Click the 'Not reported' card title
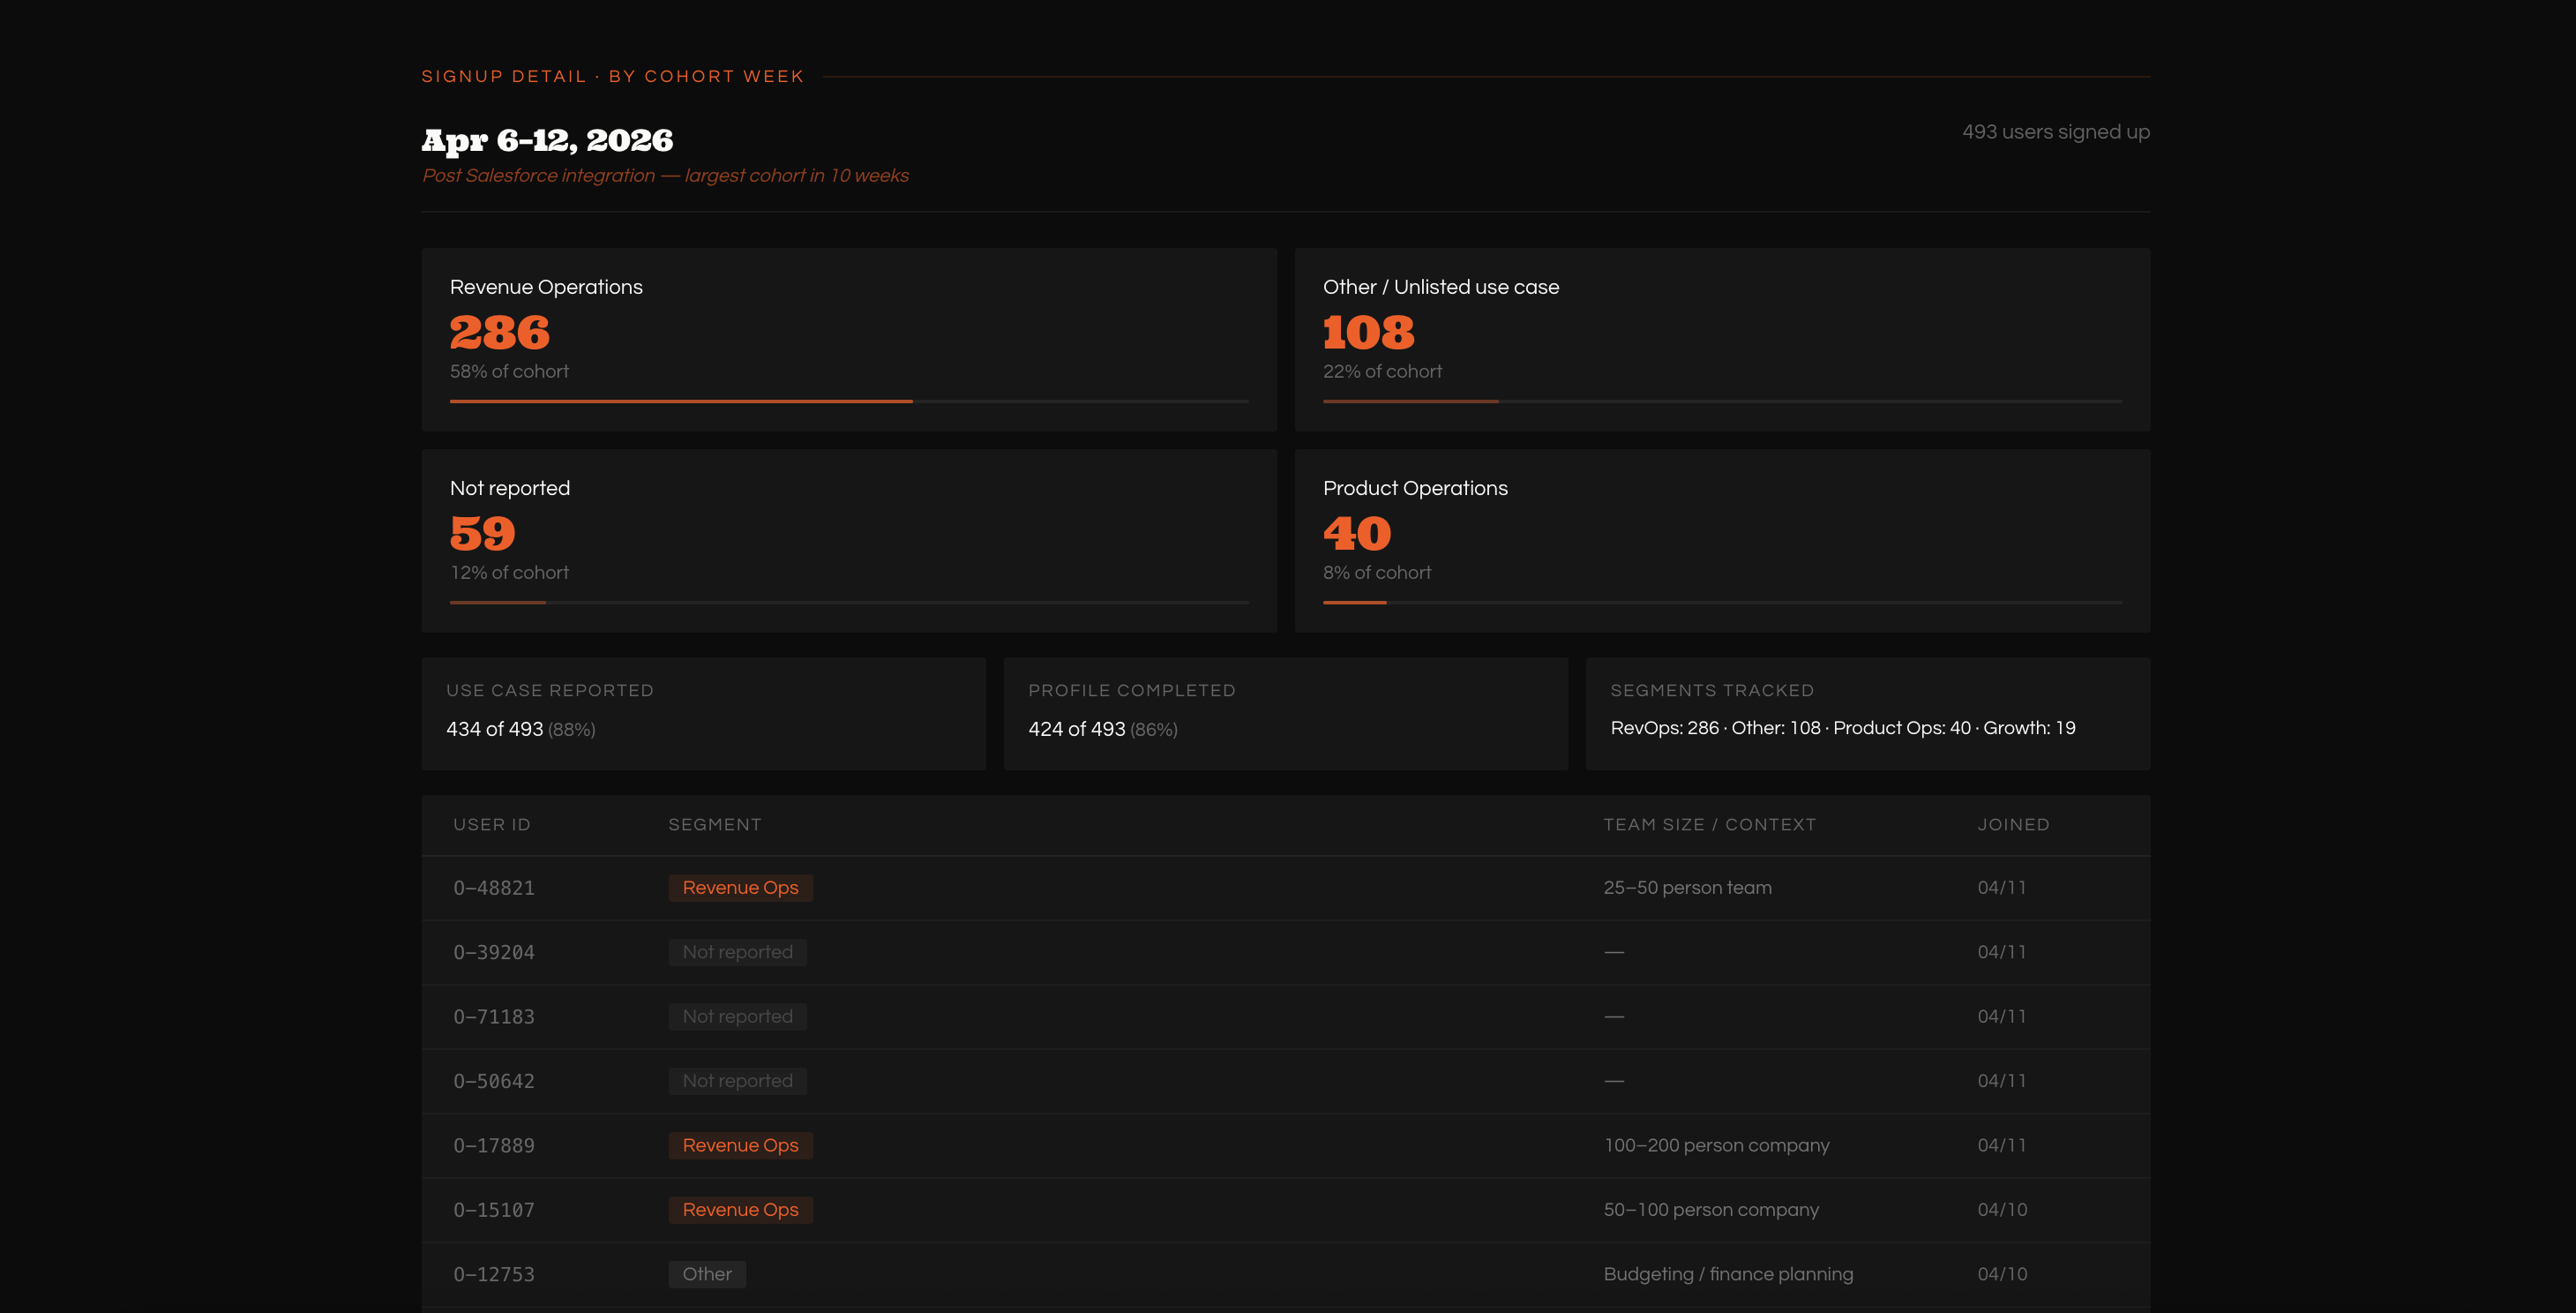 [x=510, y=488]
